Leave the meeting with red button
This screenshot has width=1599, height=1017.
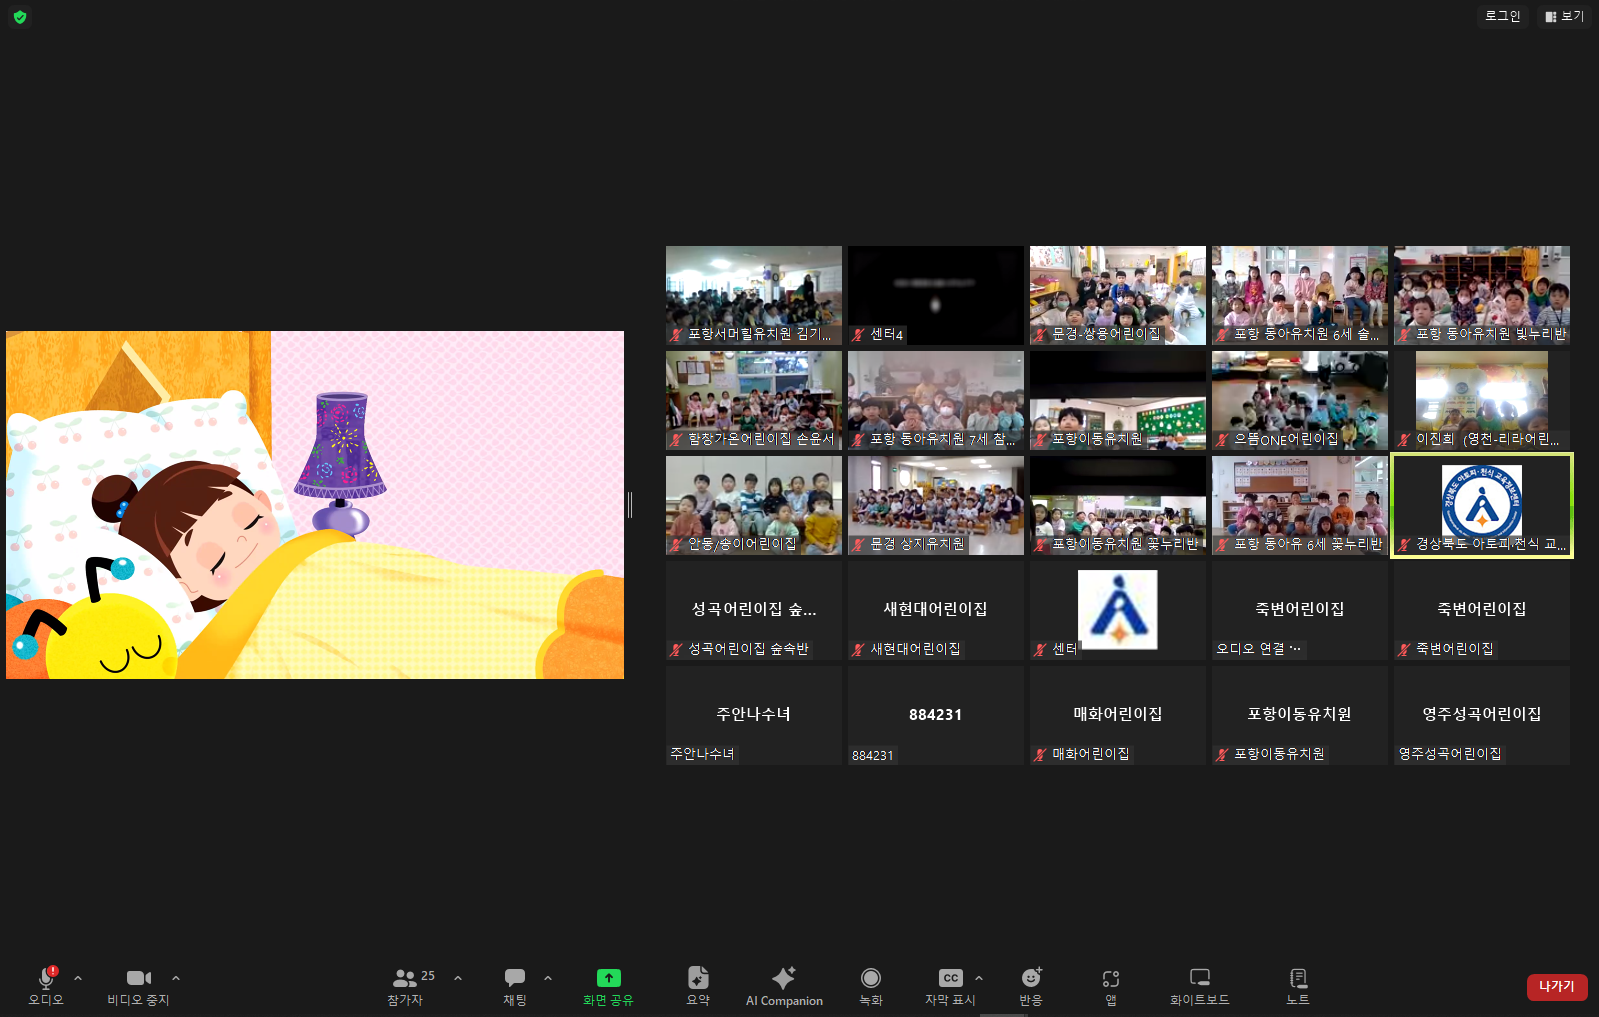(1557, 987)
